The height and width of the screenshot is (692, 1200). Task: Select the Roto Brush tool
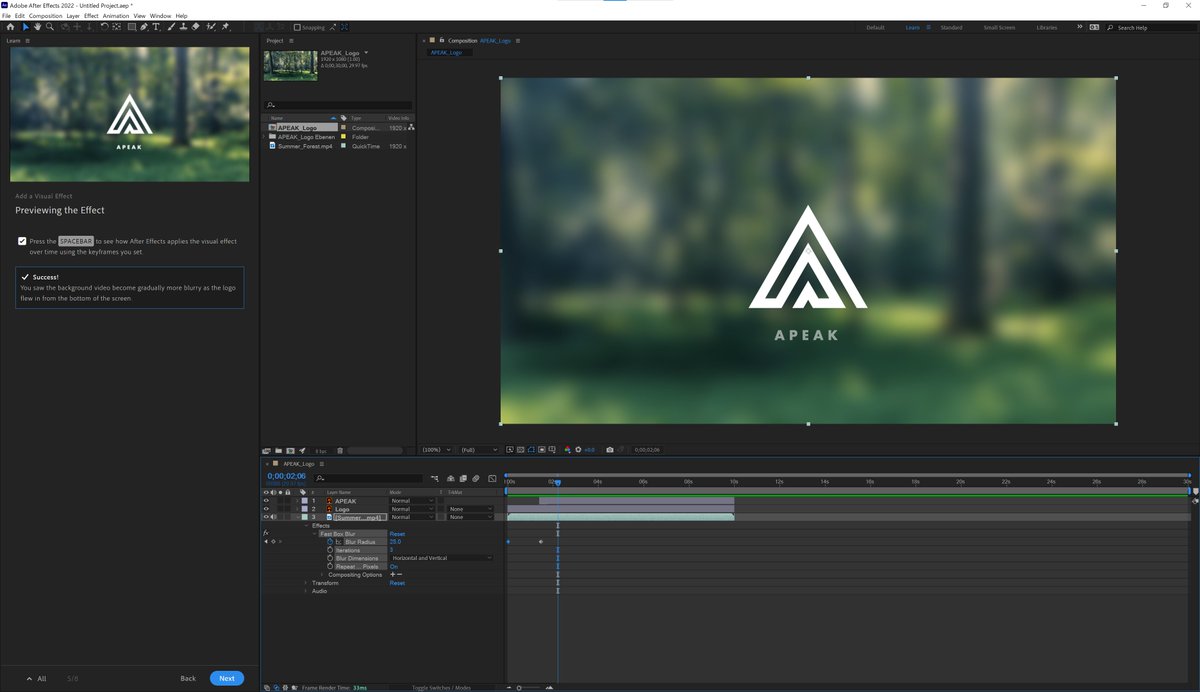[x=210, y=27]
